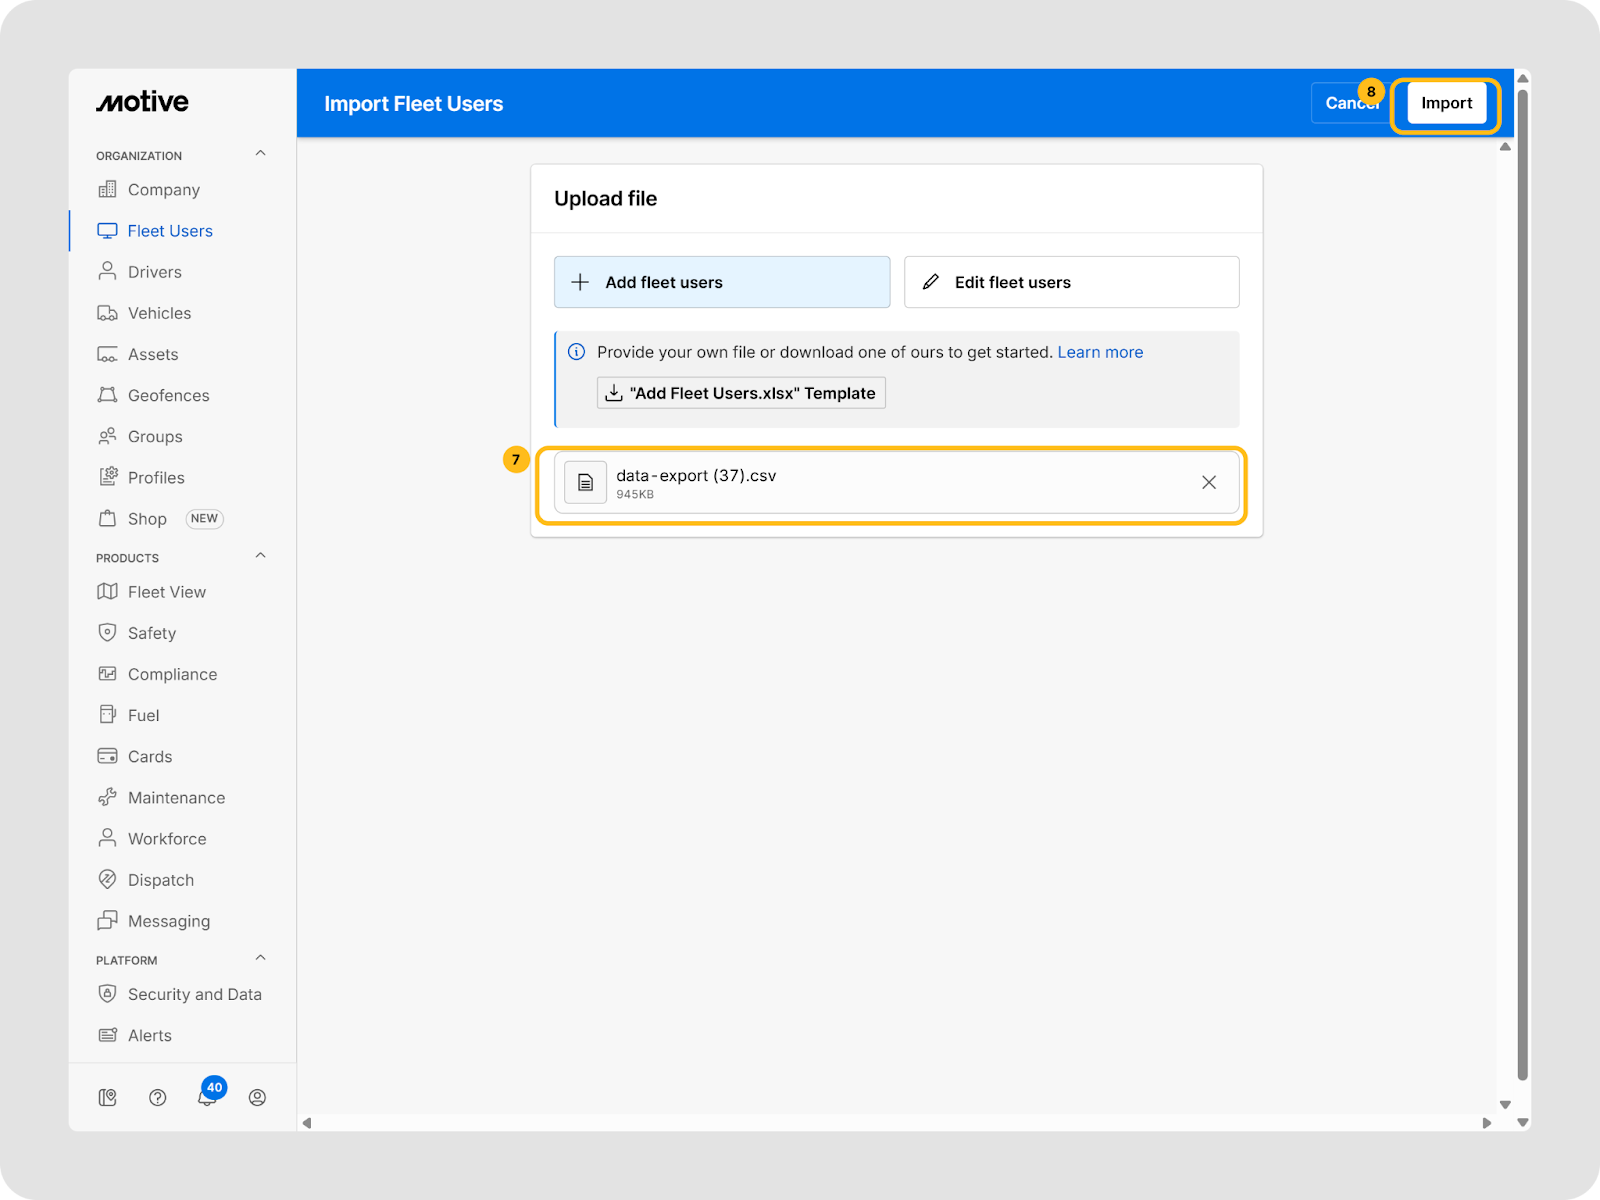Collapse the Organization section
The image size is (1600, 1200).
tap(261, 154)
